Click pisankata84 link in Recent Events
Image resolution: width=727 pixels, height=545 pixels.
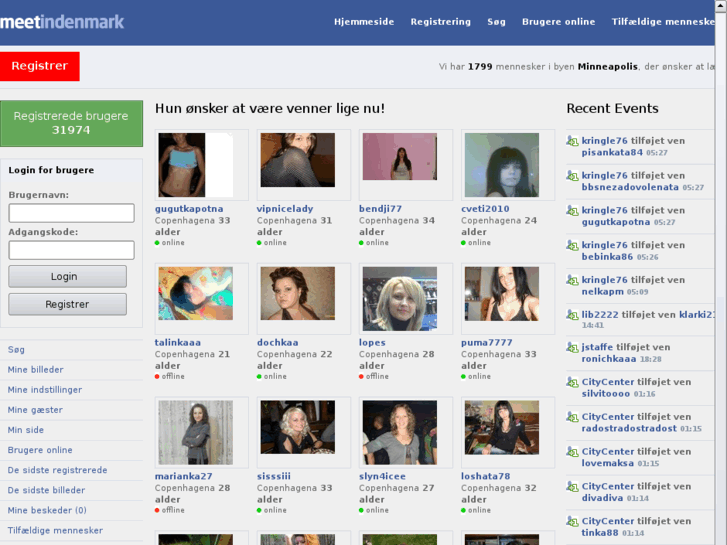(612, 153)
